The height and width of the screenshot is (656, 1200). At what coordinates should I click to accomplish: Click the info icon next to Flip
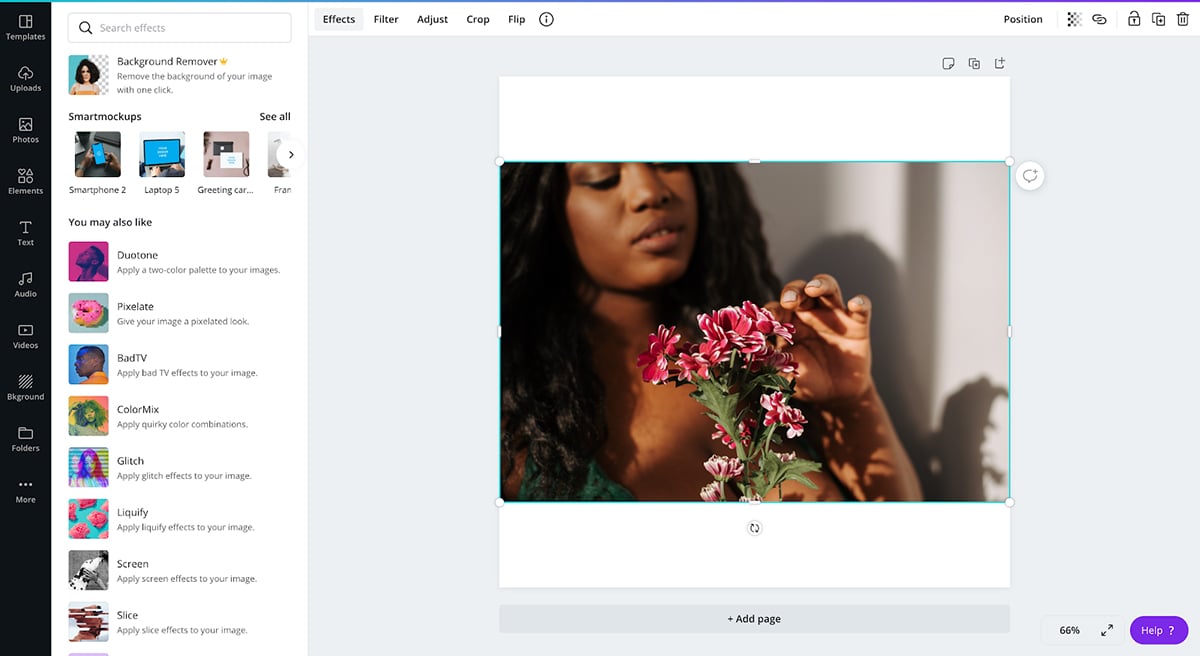point(546,19)
